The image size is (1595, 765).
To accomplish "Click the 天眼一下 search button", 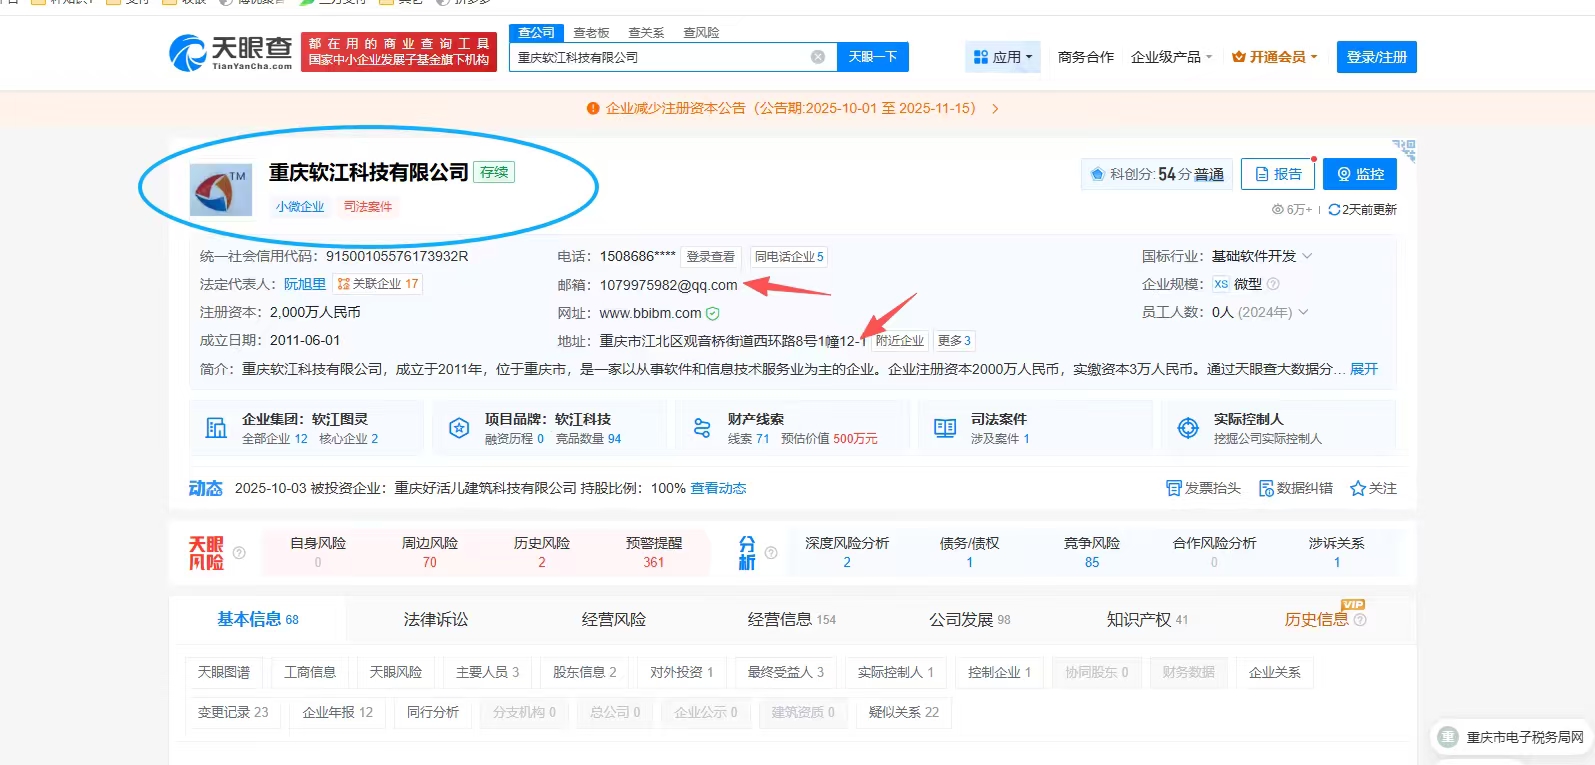I will [873, 57].
